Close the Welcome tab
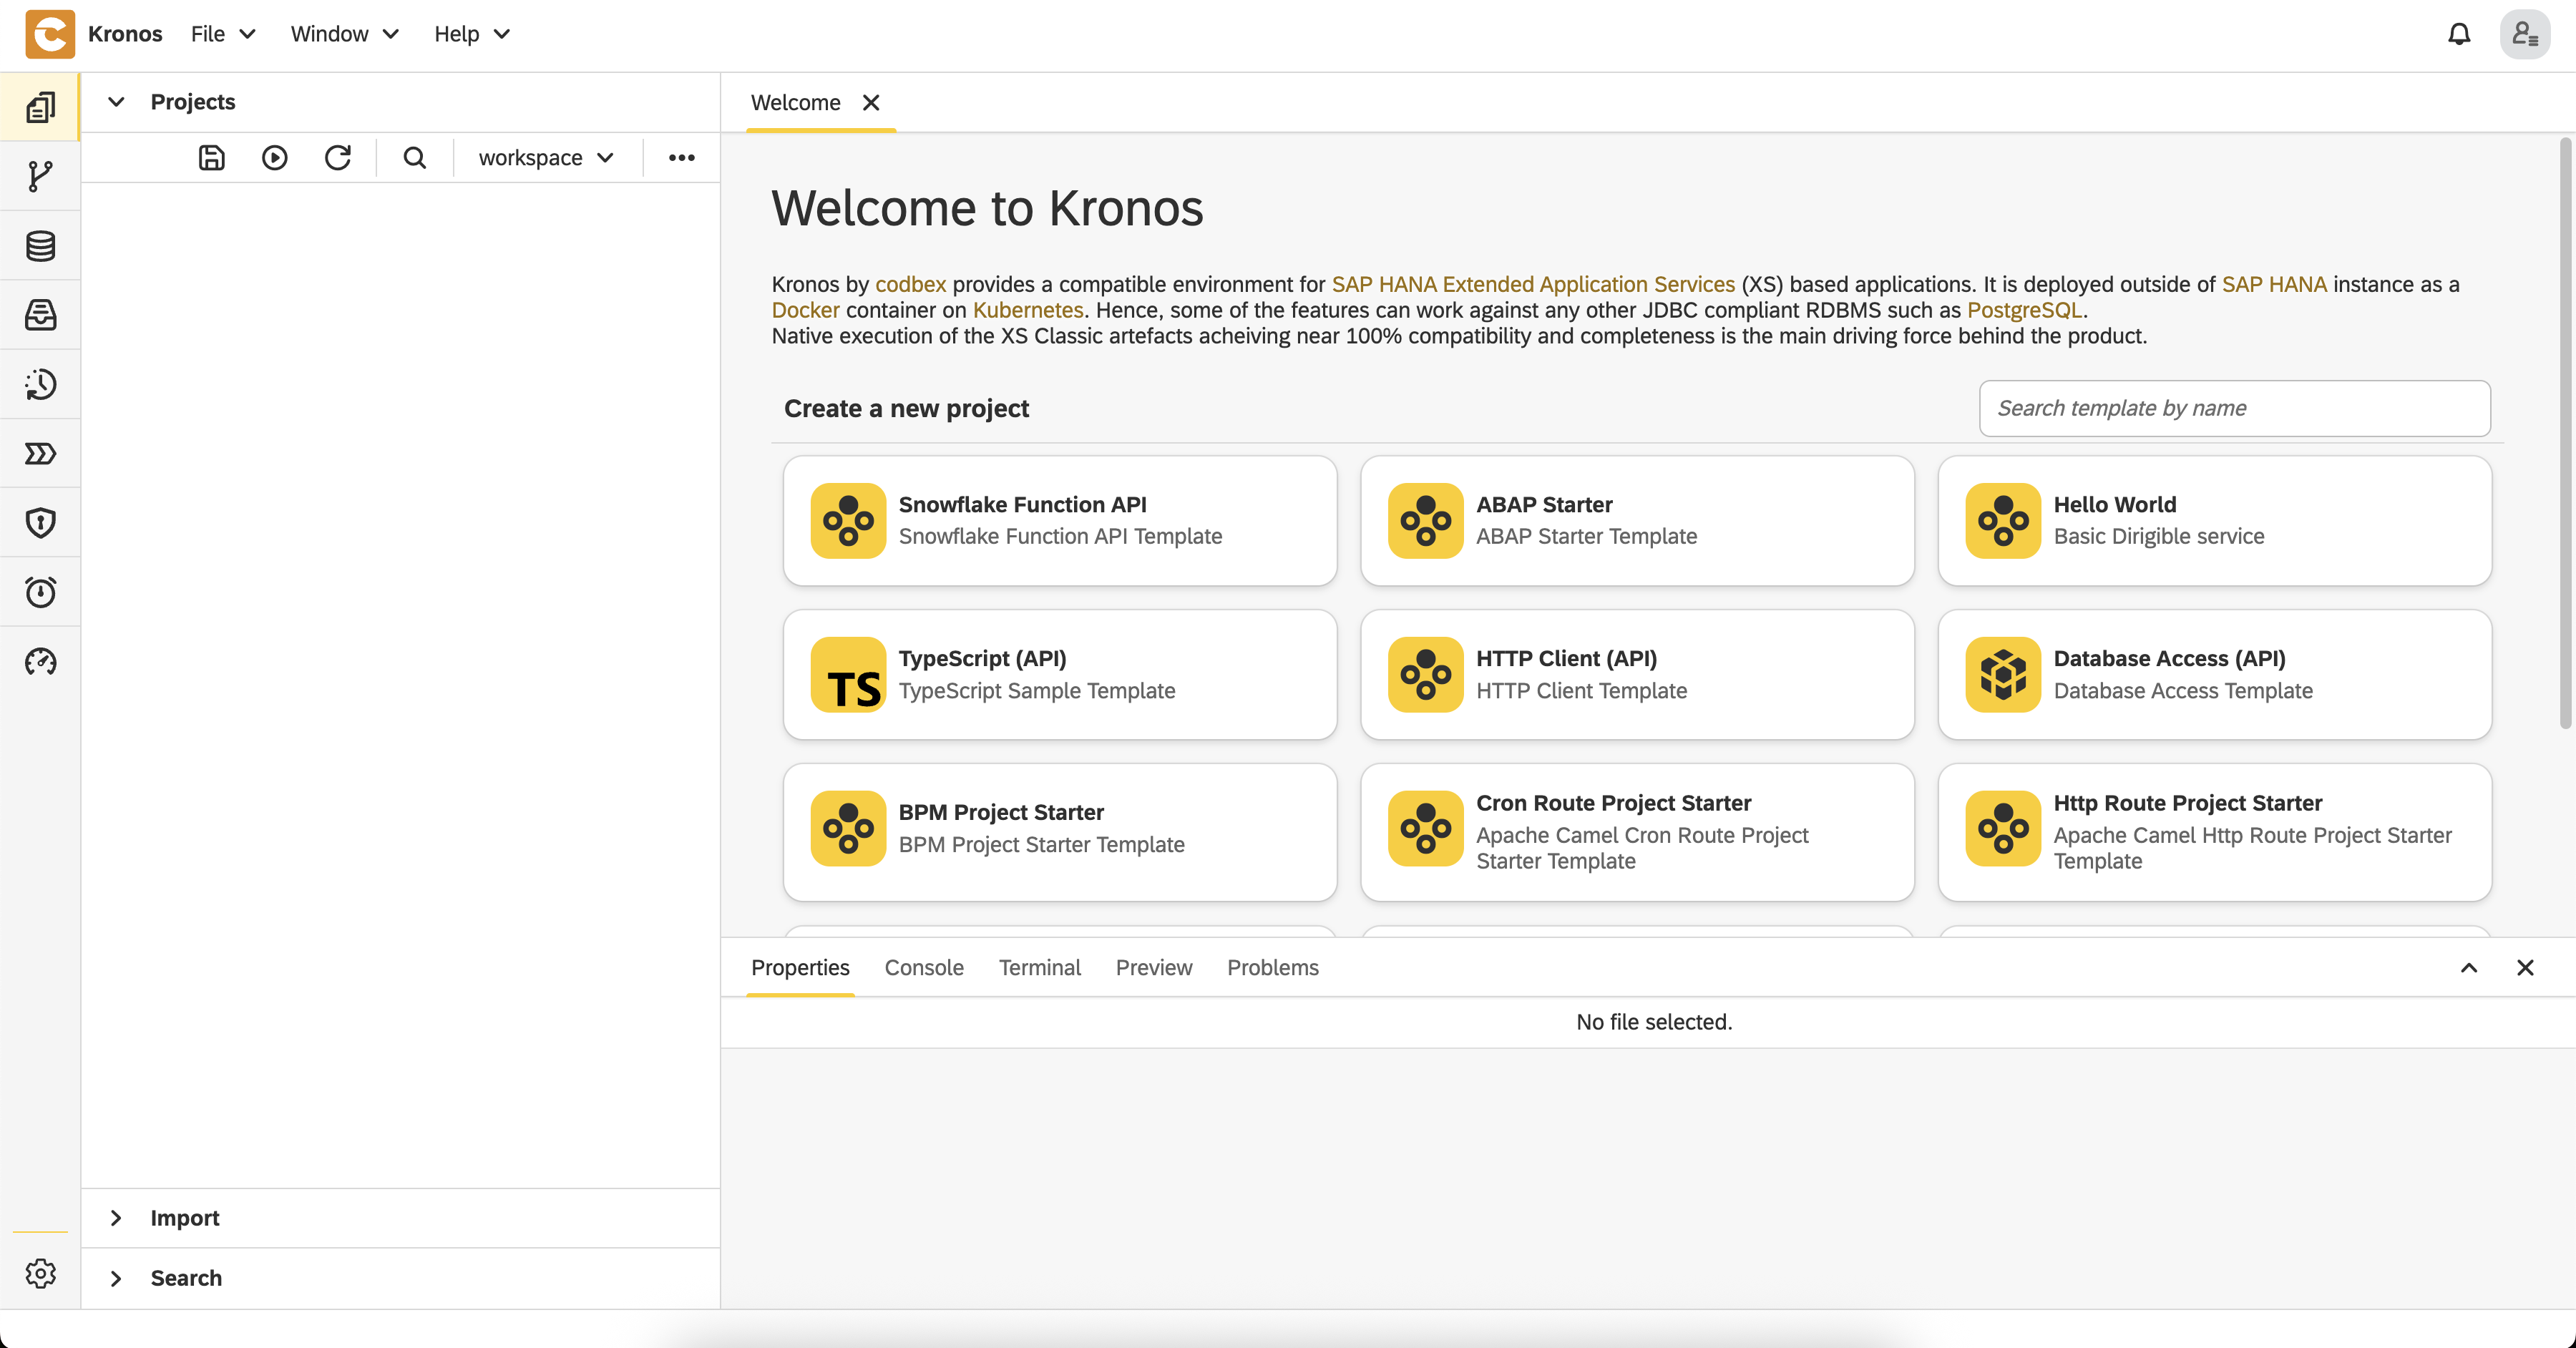This screenshot has width=2576, height=1348. (x=871, y=102)
